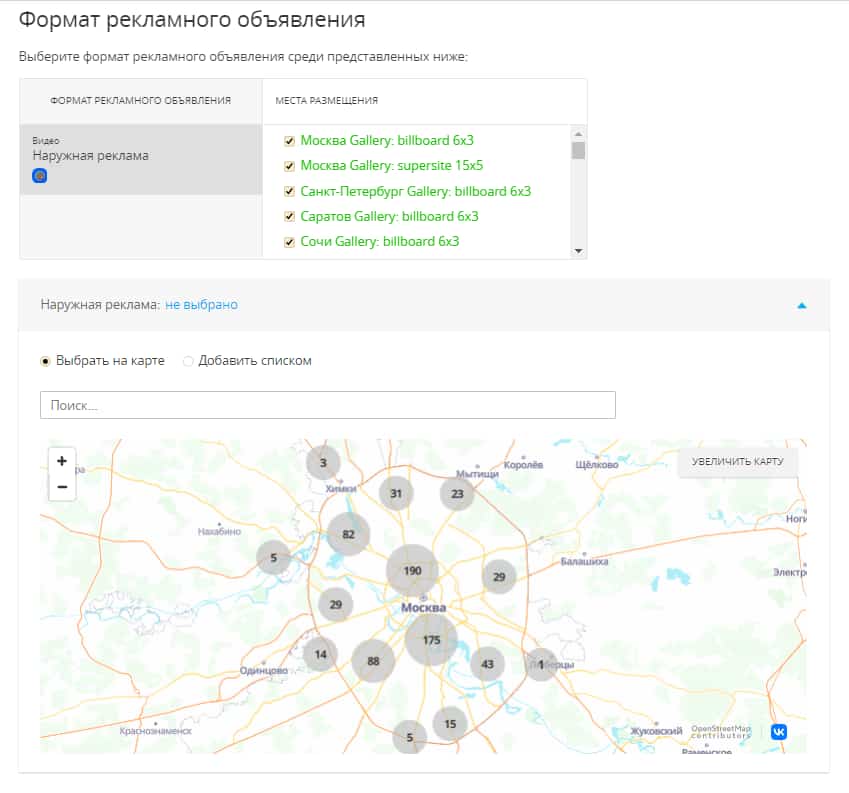
Task: Uncheck Москва Gallery: supersite 15x5
Action: click(289, 166)
